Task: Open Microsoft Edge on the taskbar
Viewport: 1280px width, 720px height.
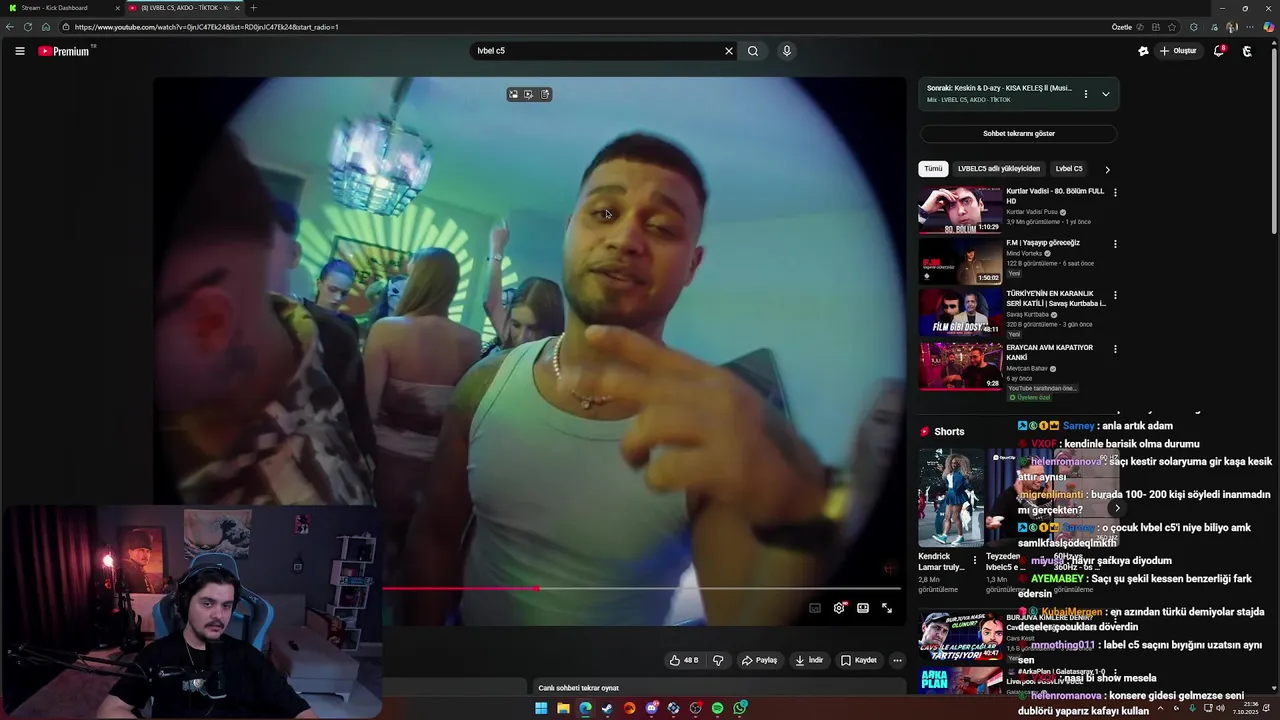Action: [x=585, y=708]
